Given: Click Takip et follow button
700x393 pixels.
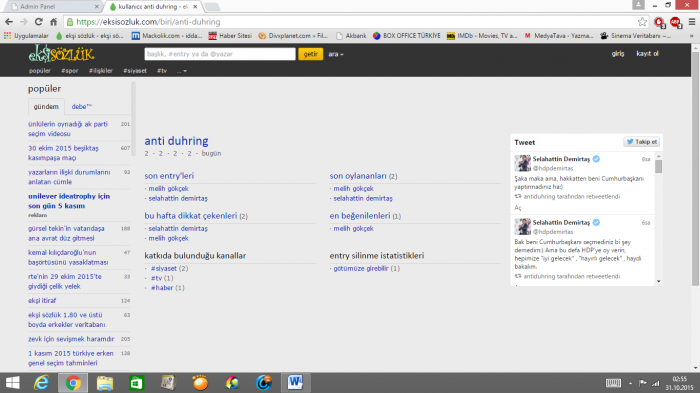Looking at the screenshot, I should tap(642, 142).
